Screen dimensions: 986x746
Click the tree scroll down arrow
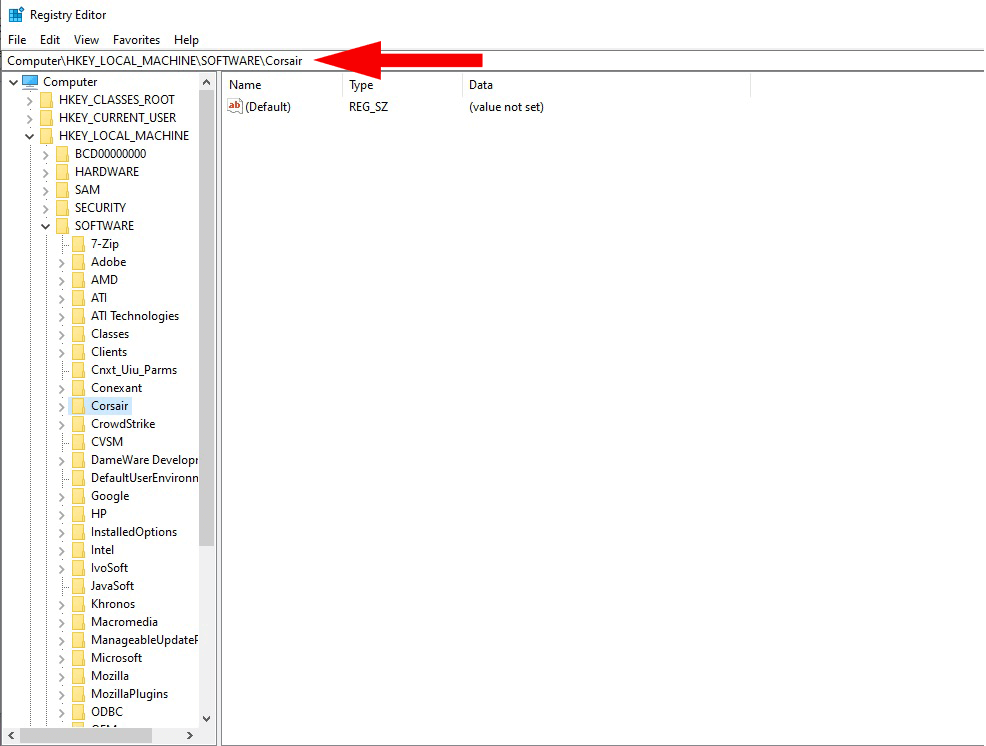point(207,718)
